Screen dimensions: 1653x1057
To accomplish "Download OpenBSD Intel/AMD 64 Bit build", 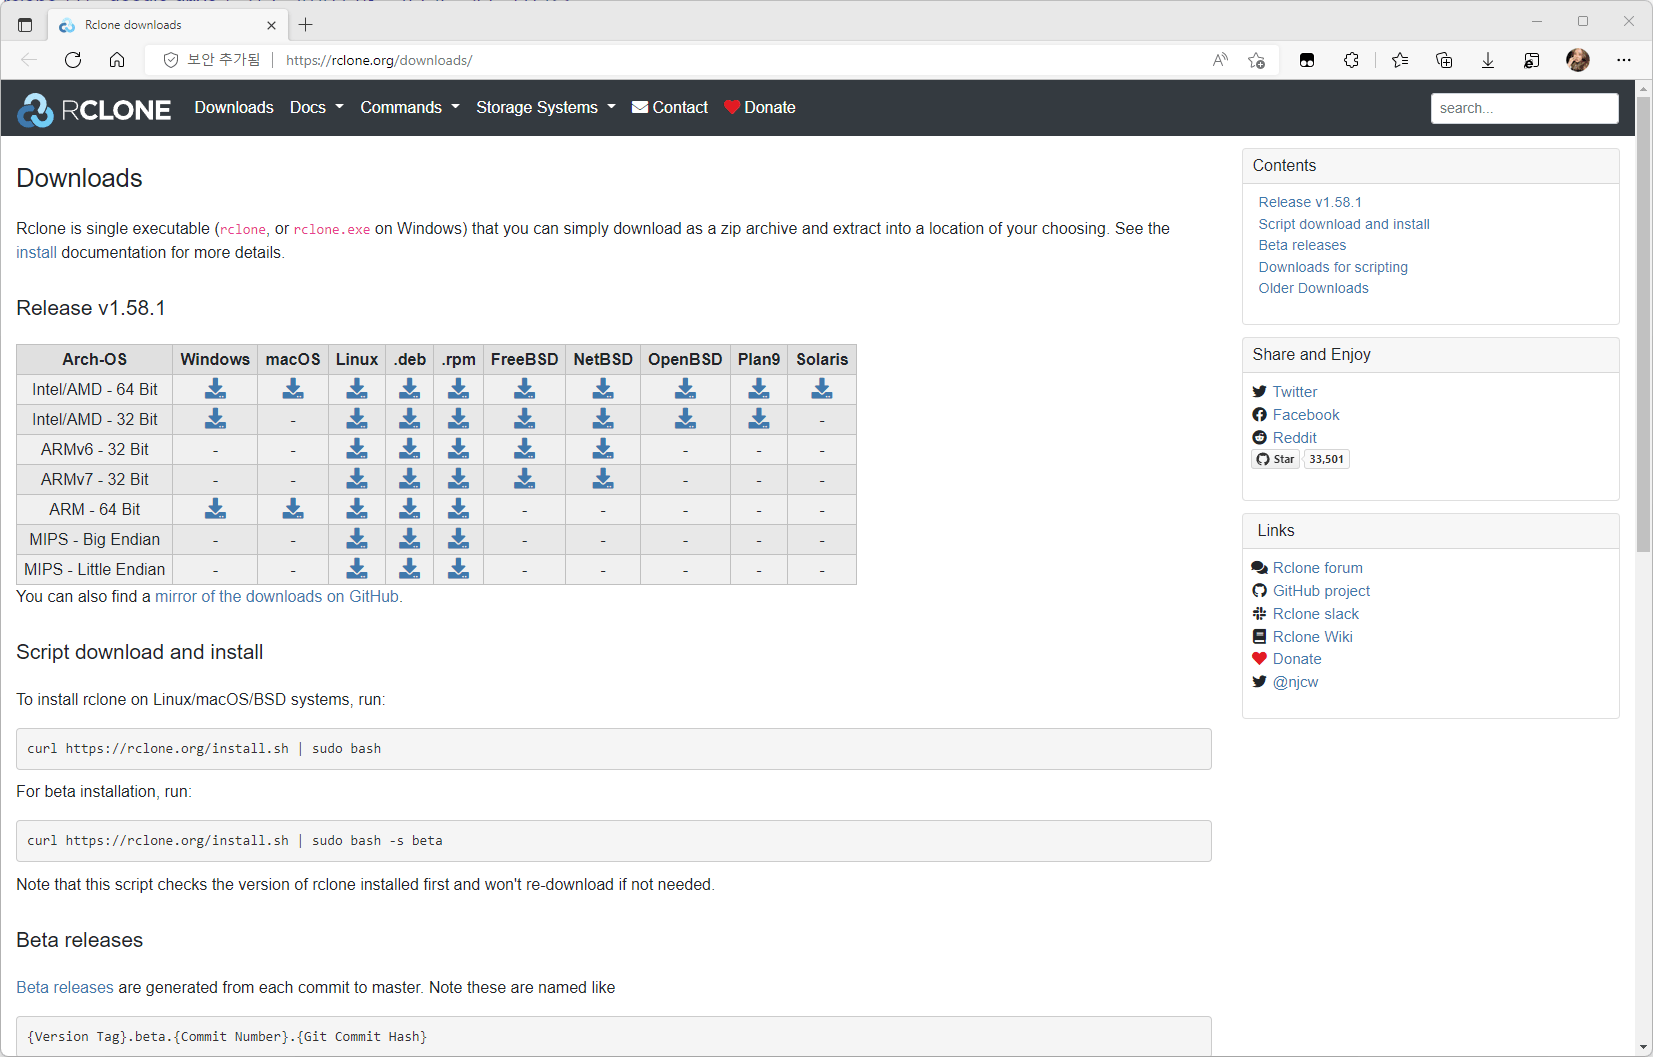I will 685,389.
